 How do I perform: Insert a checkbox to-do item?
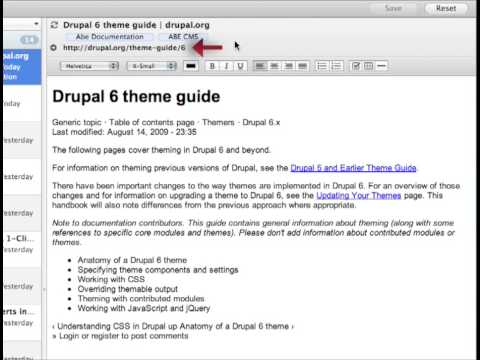pos(356,66)
